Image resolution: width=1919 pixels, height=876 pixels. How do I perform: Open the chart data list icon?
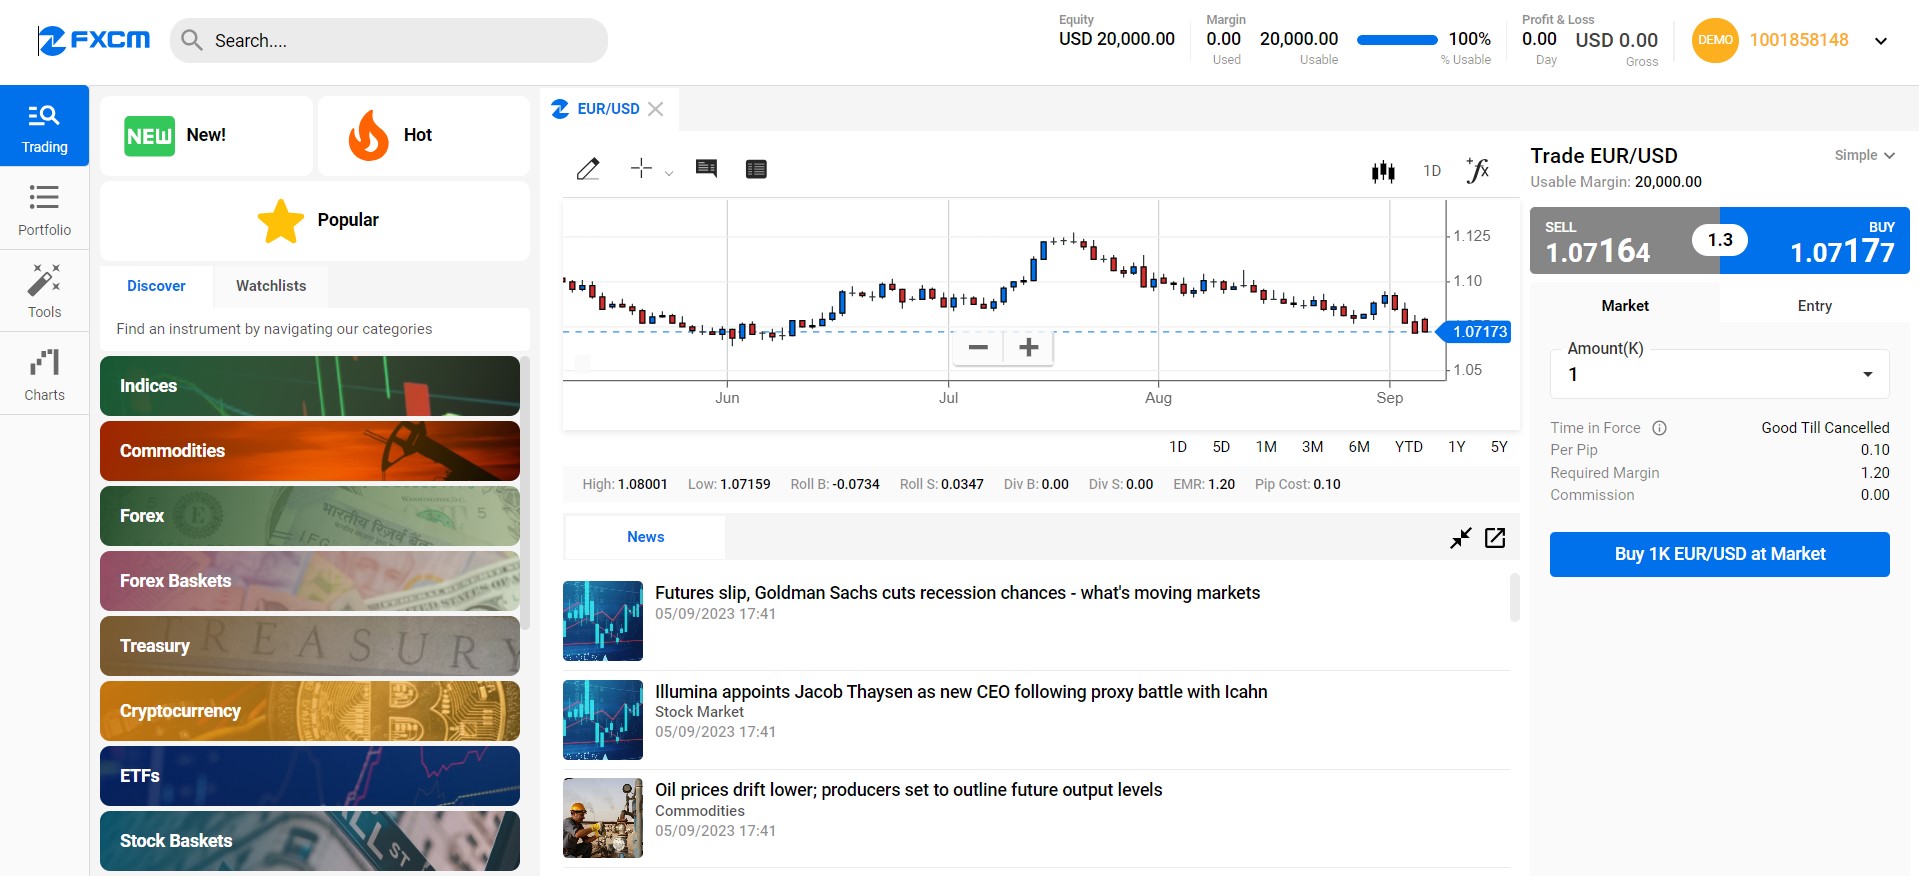pos(756,169)
